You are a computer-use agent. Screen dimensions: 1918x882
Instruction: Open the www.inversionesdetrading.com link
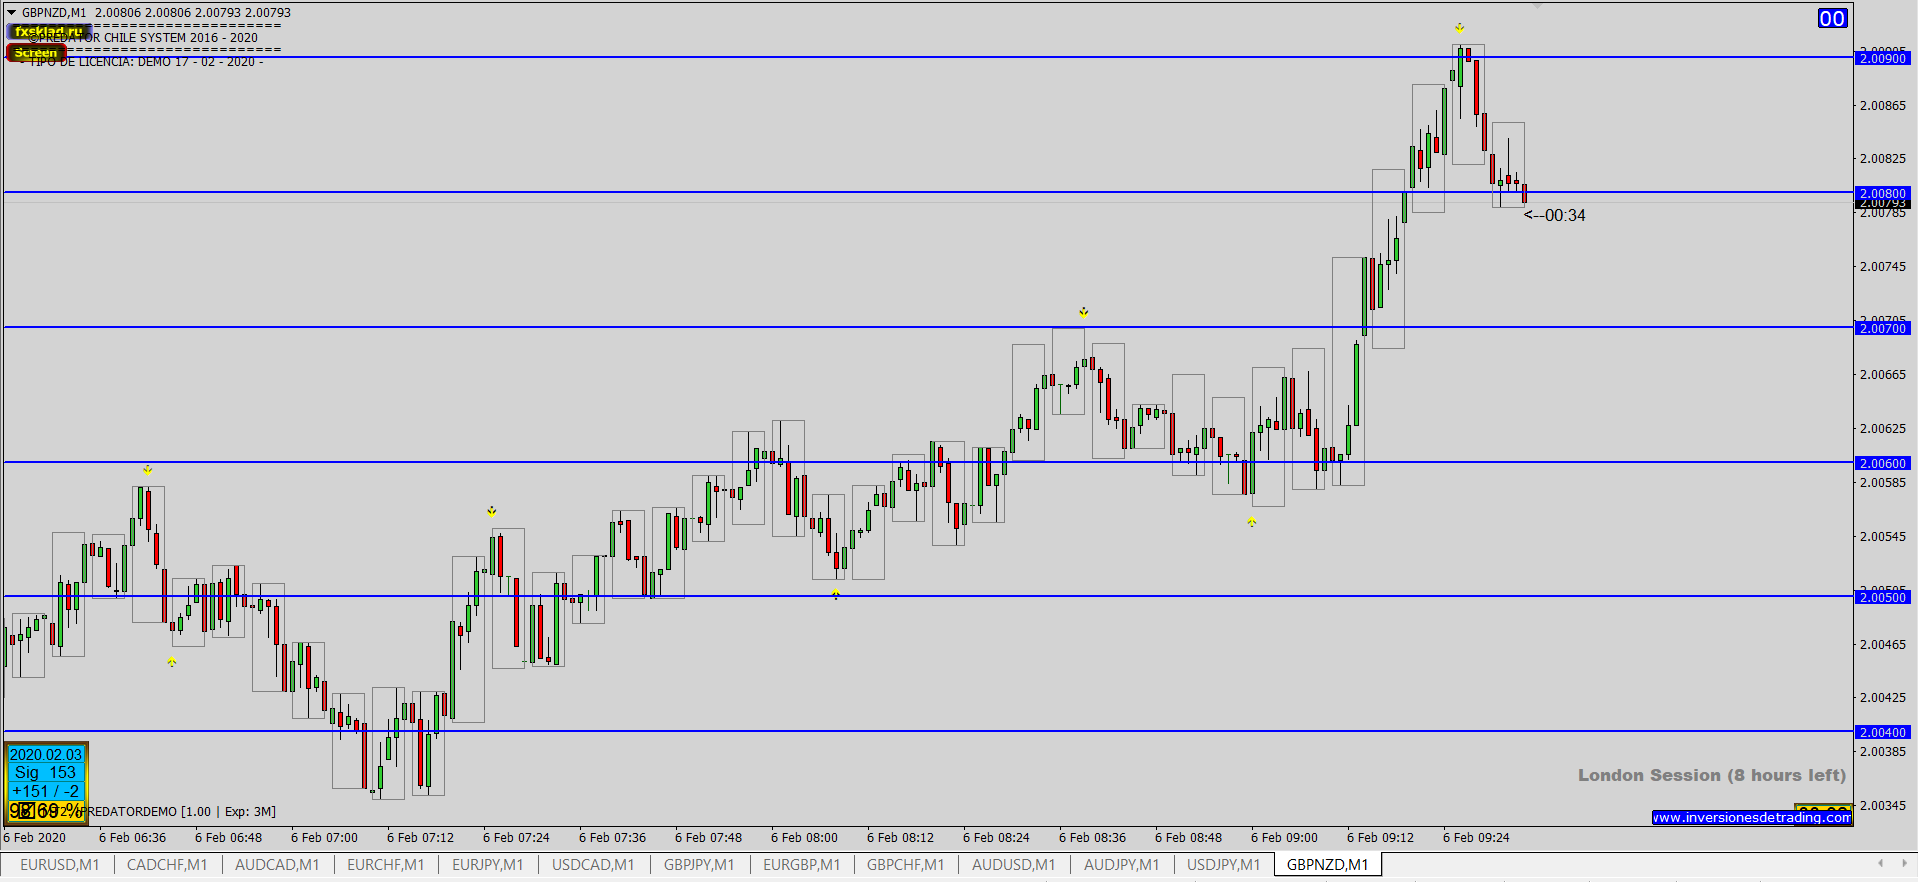pyautogui.click(x=1752, y=817)
